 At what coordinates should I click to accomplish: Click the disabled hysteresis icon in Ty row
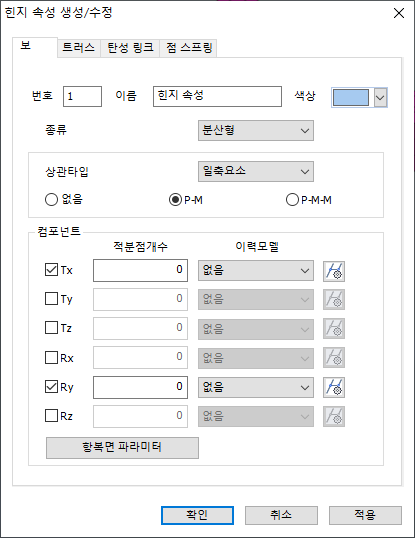(x=334, y=300)
